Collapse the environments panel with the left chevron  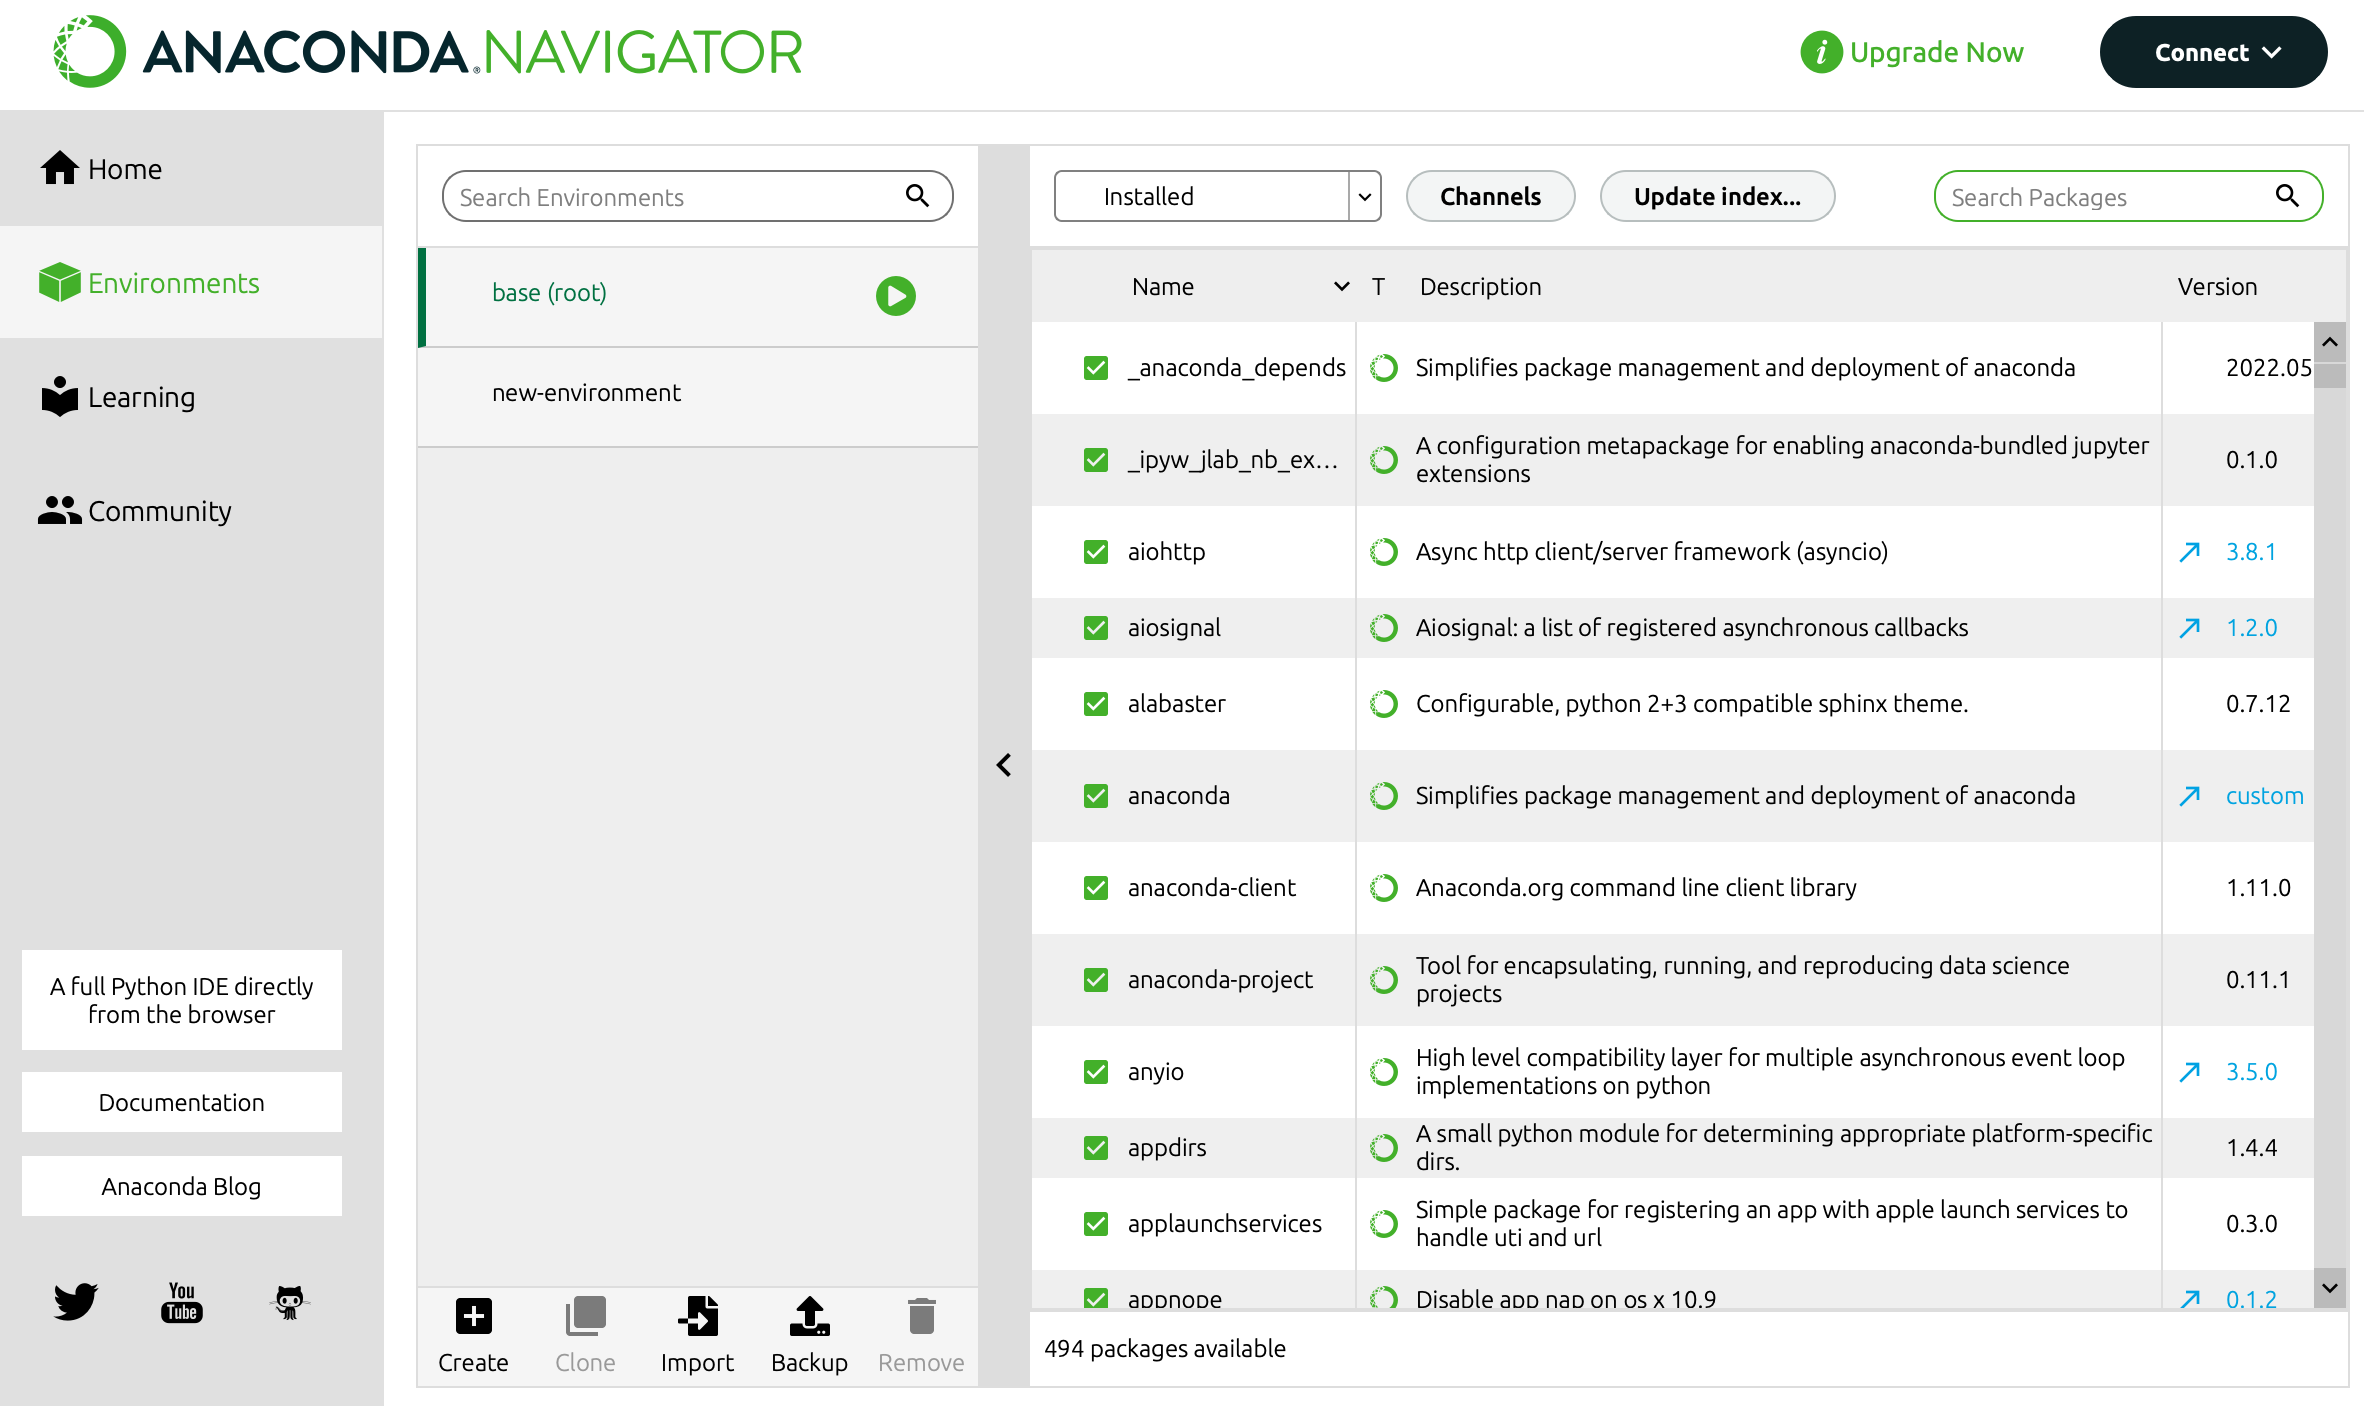[1004, 765]
